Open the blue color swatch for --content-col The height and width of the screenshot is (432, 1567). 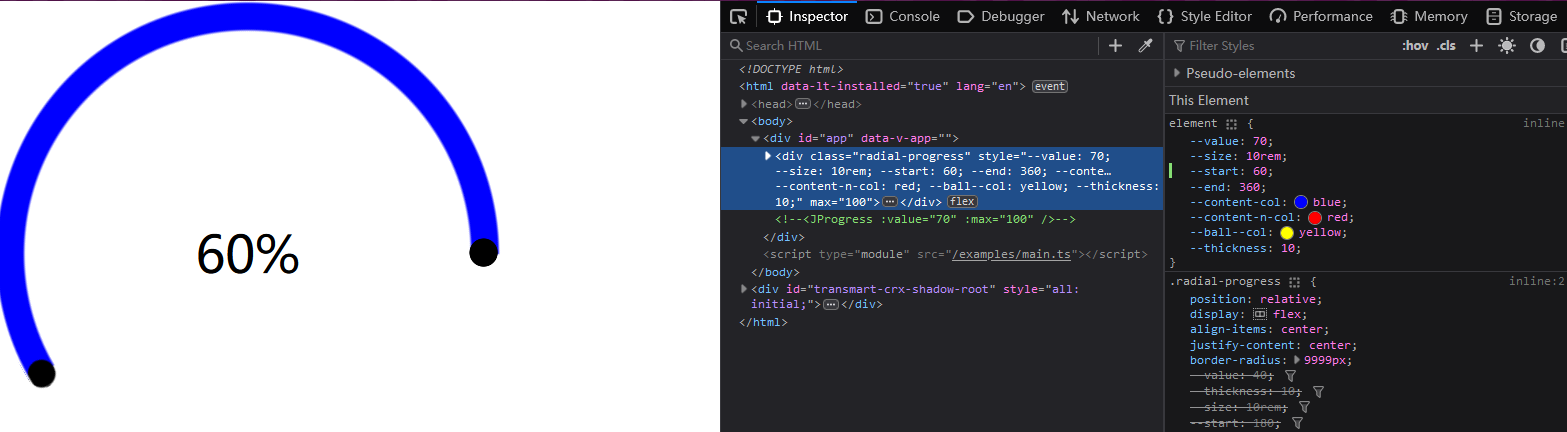pyautogui.click(x=1302, y=202)
